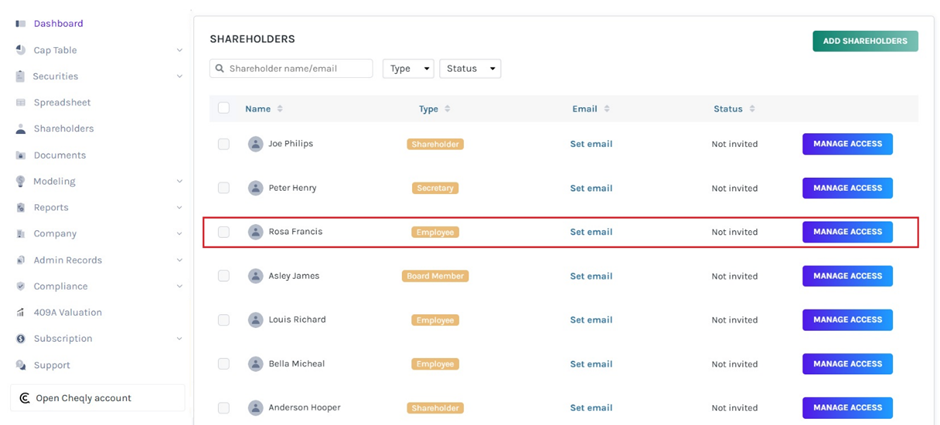Image resolution: width=940 pixels, height=425 pixels.
Task: Open the Documents menu item
Action: tap(59, 155)
